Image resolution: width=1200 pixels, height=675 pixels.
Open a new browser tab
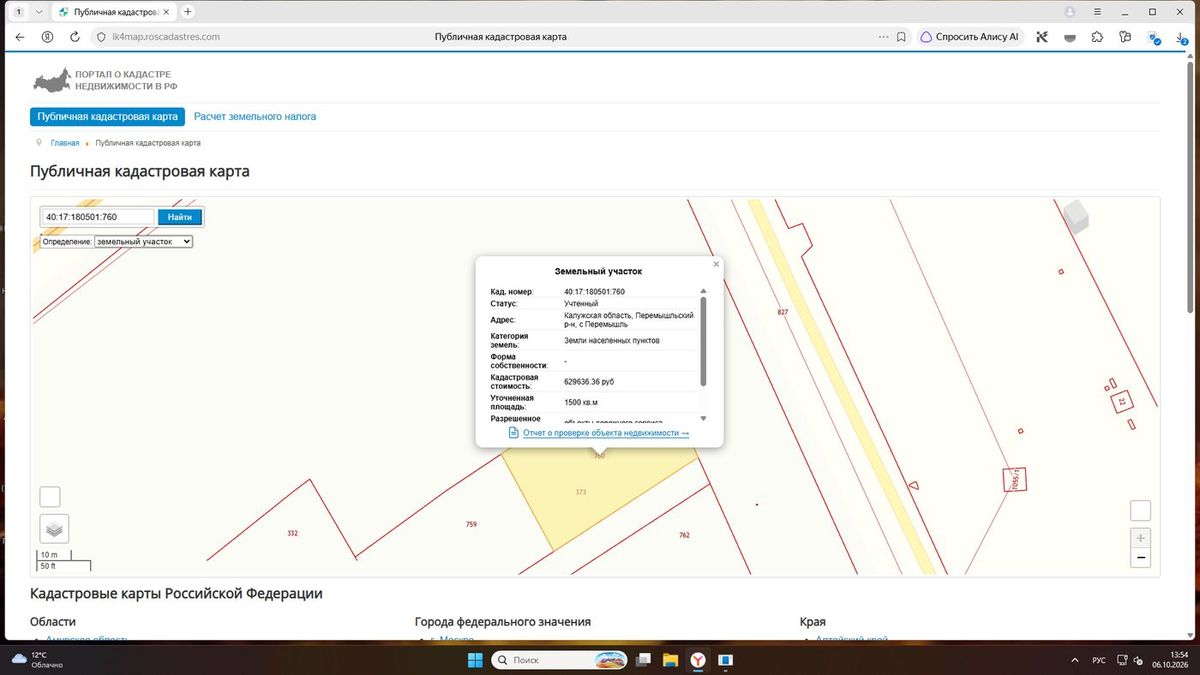pos(187,12)
